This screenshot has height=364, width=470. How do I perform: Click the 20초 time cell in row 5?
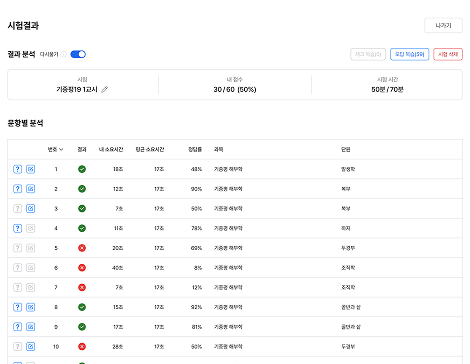pyautogui.click(x=117, y=248)
